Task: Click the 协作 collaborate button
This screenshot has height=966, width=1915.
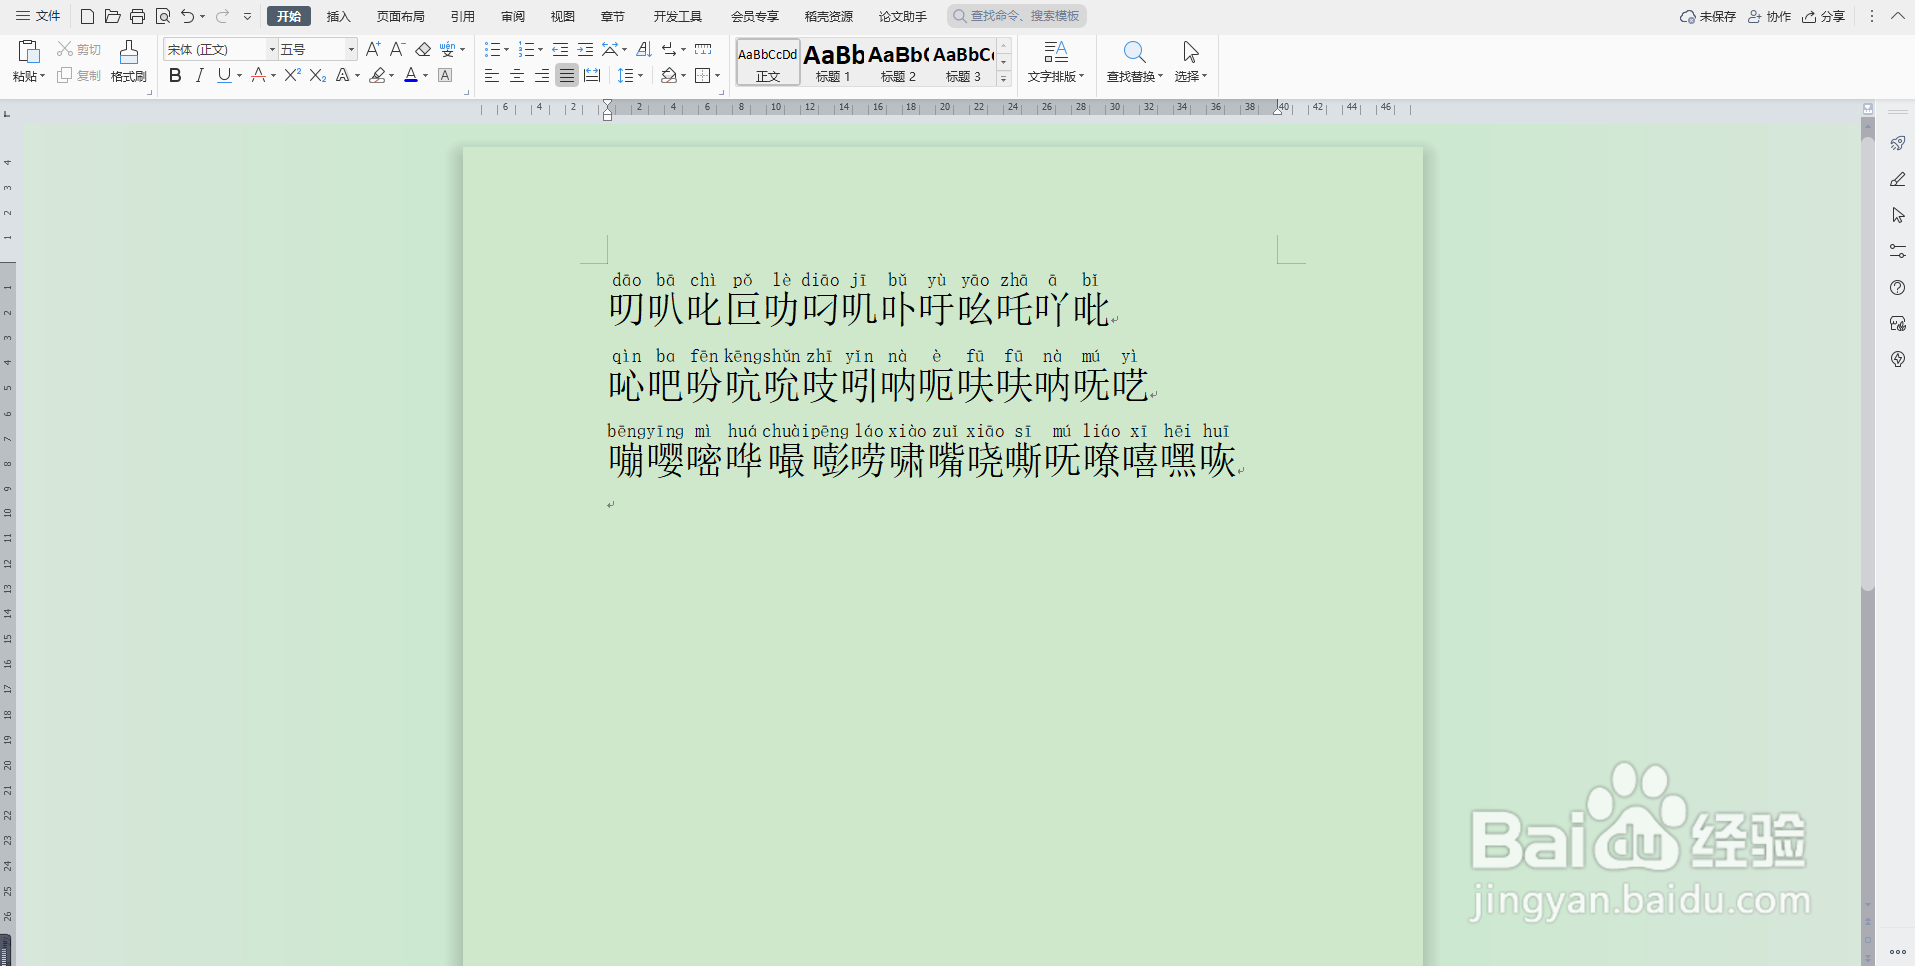Action: pos(1769,16)
